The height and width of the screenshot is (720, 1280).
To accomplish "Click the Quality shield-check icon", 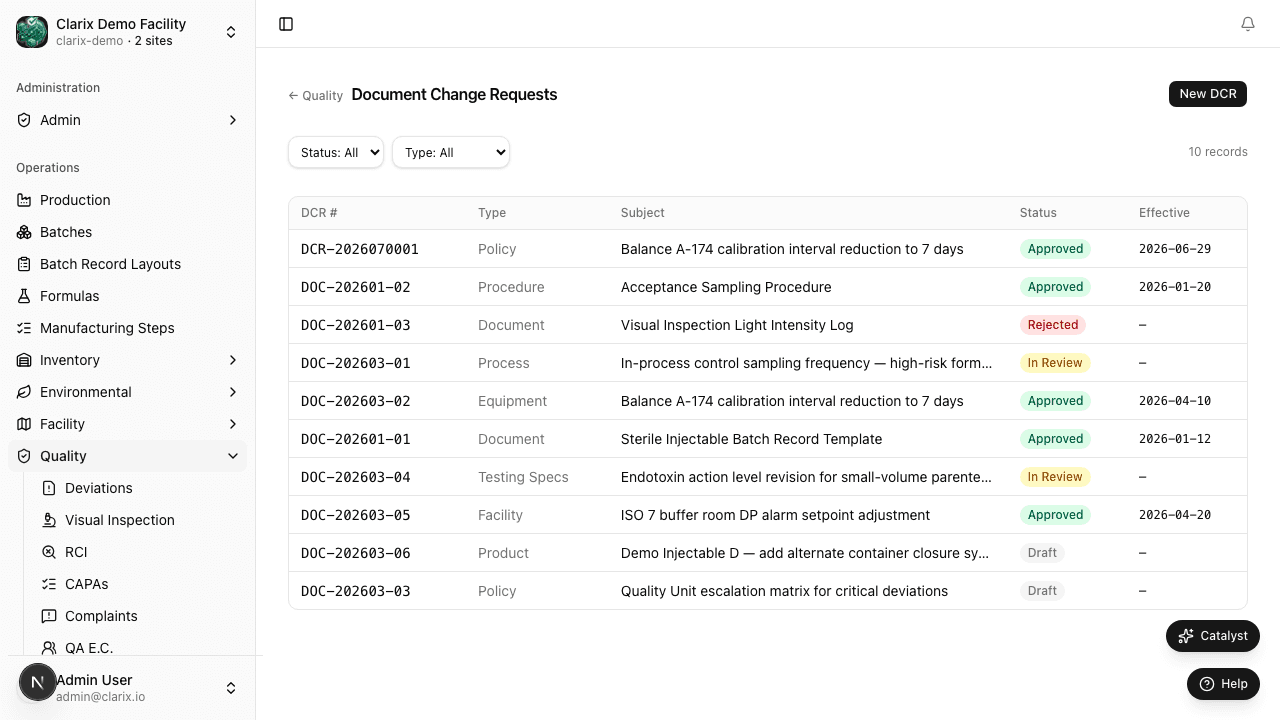I will pyautogui.click(x=24, y=456).
